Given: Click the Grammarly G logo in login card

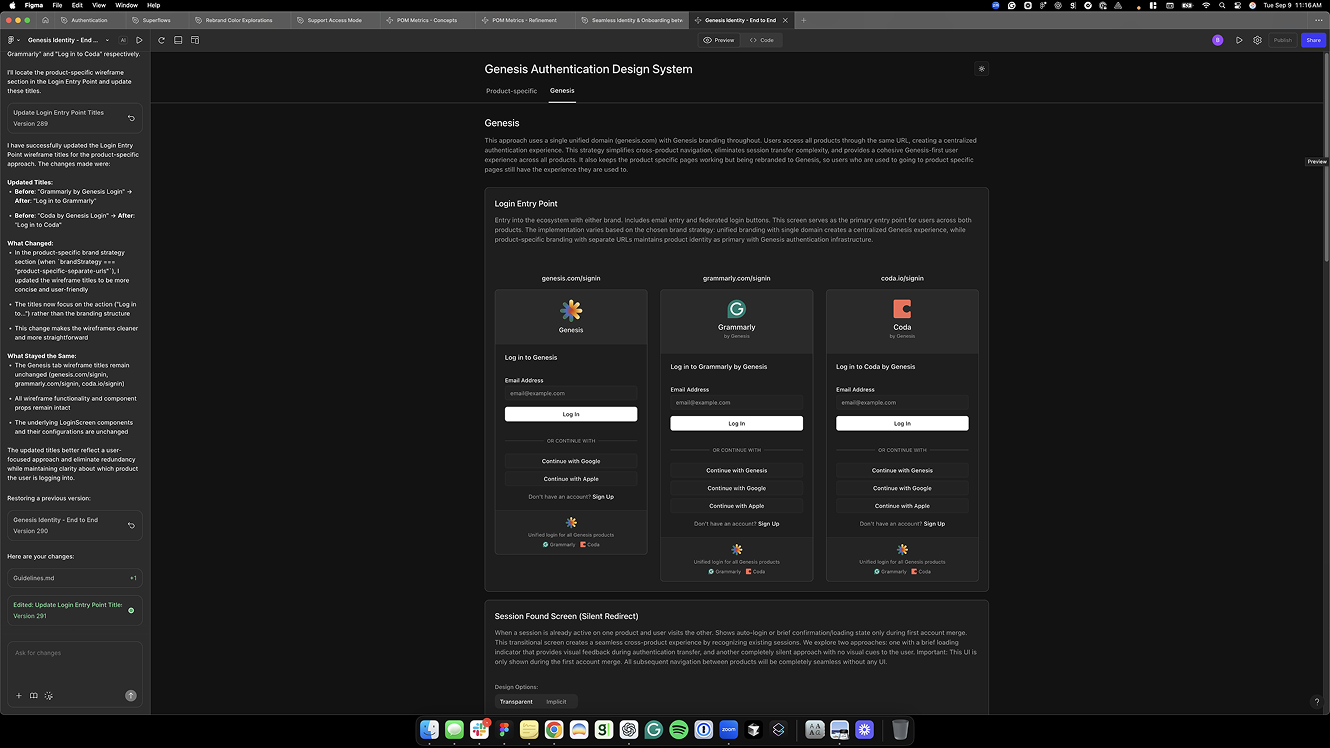Looking at the screenshot, I should click(737, 309).
